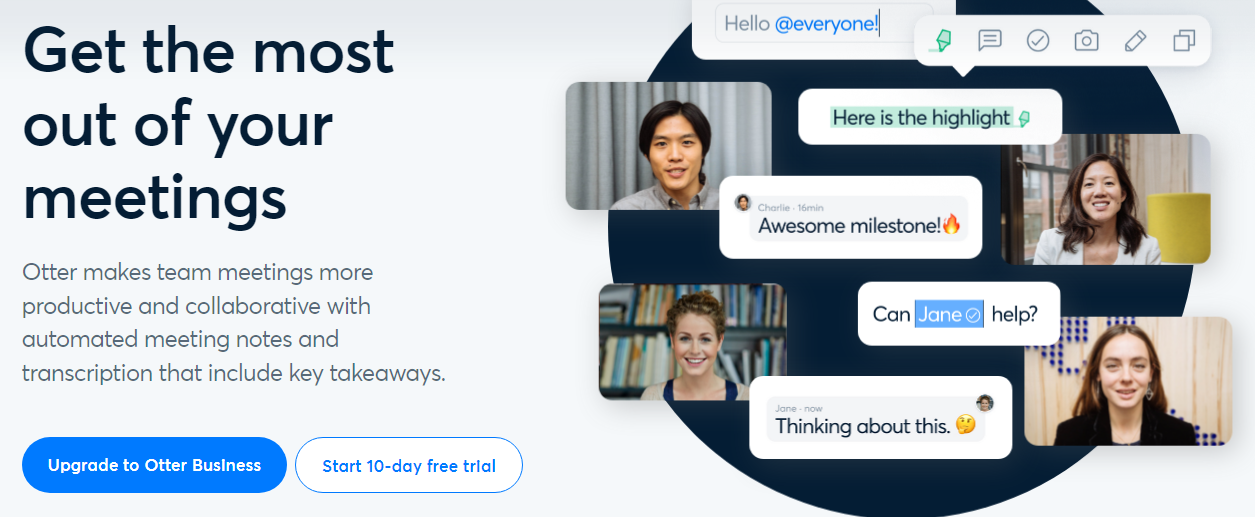1255x517 pixels.
Task: Click the highlighter icon after 'Here is the highlight'
Action: click(1023, 118)
